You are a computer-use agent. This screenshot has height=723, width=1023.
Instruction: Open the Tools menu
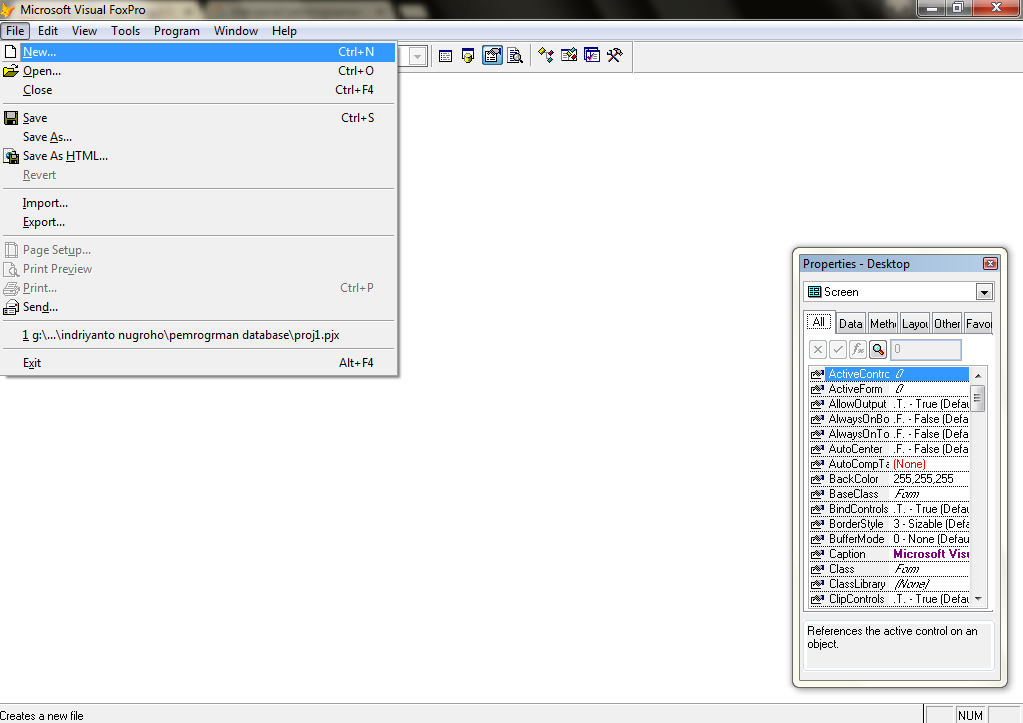point(125,31)
